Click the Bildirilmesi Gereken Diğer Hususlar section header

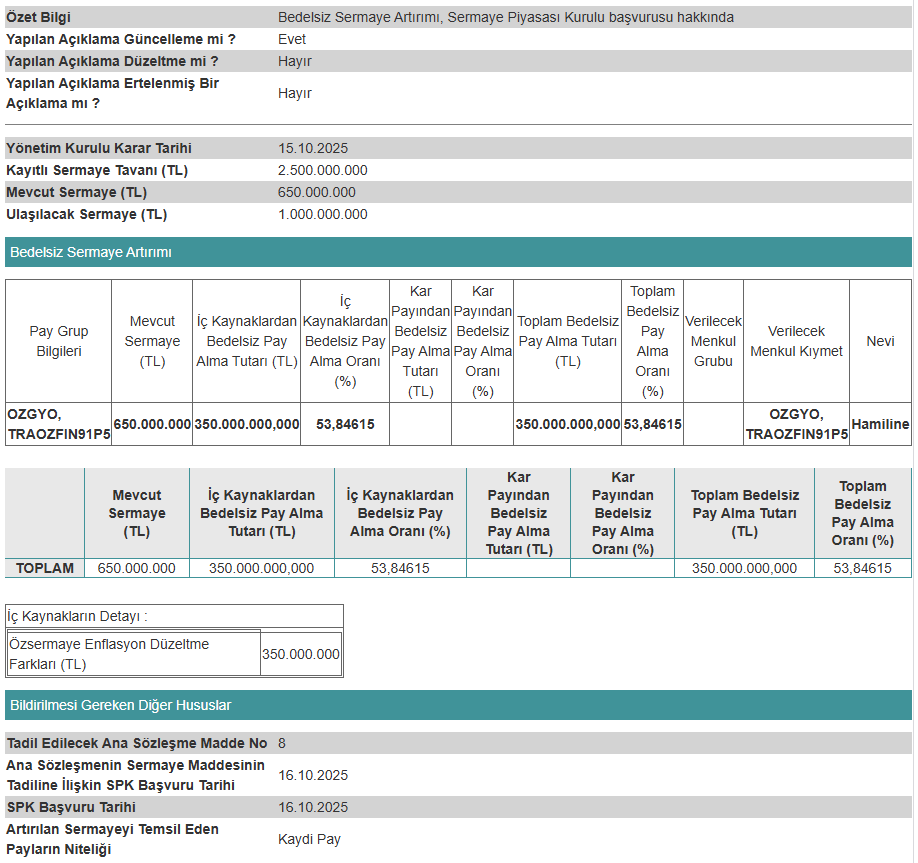point(120,705)
